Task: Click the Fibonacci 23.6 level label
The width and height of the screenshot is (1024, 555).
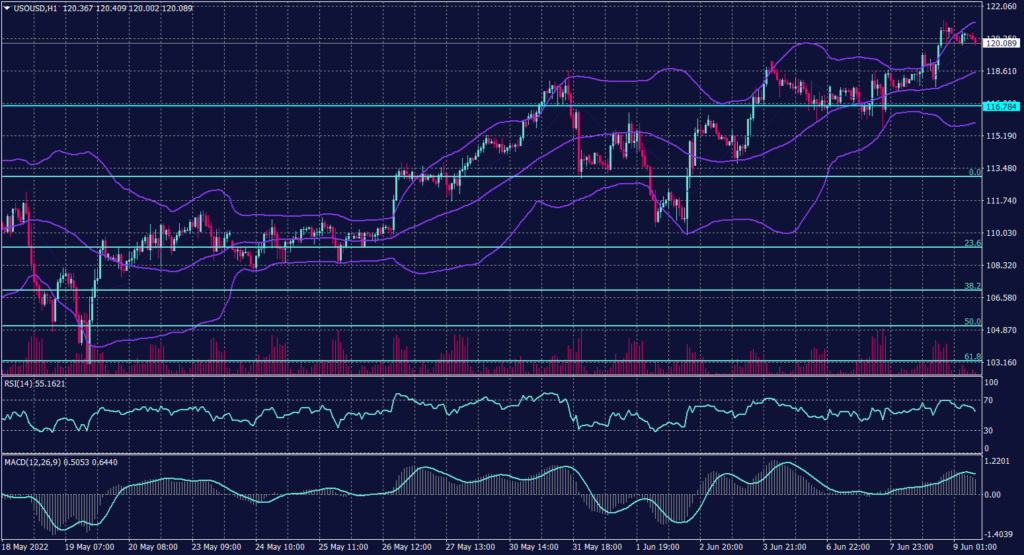Action: tap(970, 243)
